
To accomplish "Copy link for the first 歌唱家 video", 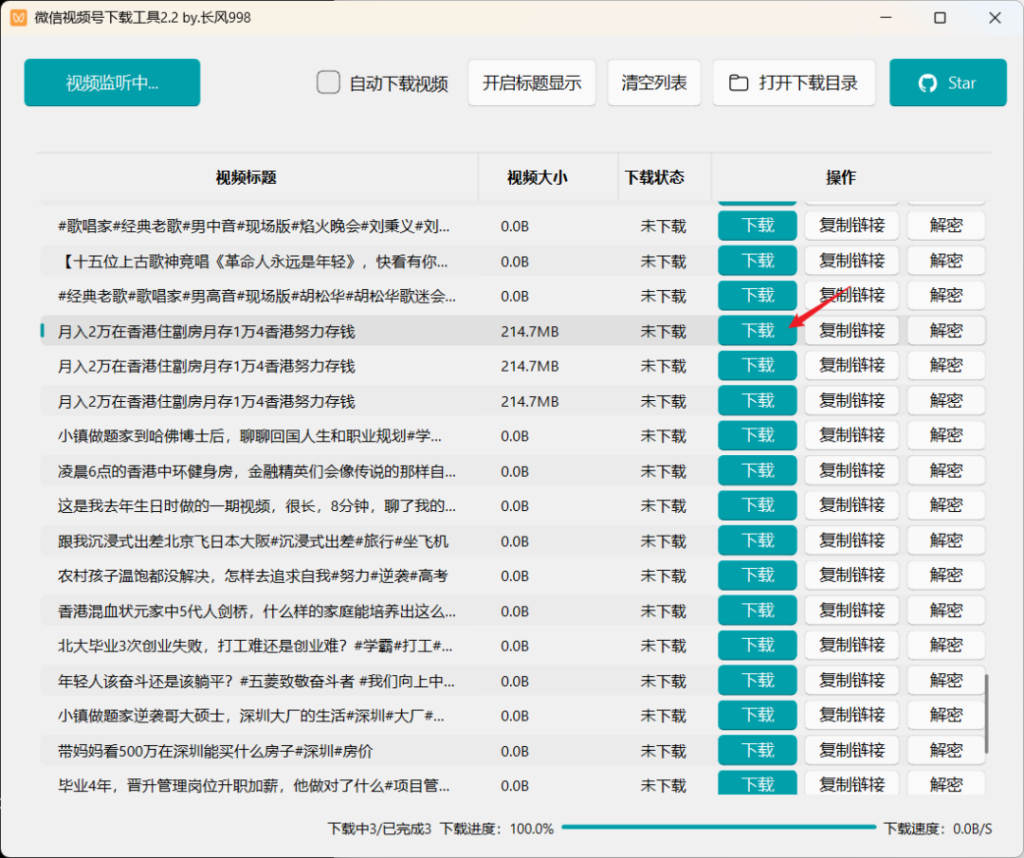I will [x=851, y=225].
